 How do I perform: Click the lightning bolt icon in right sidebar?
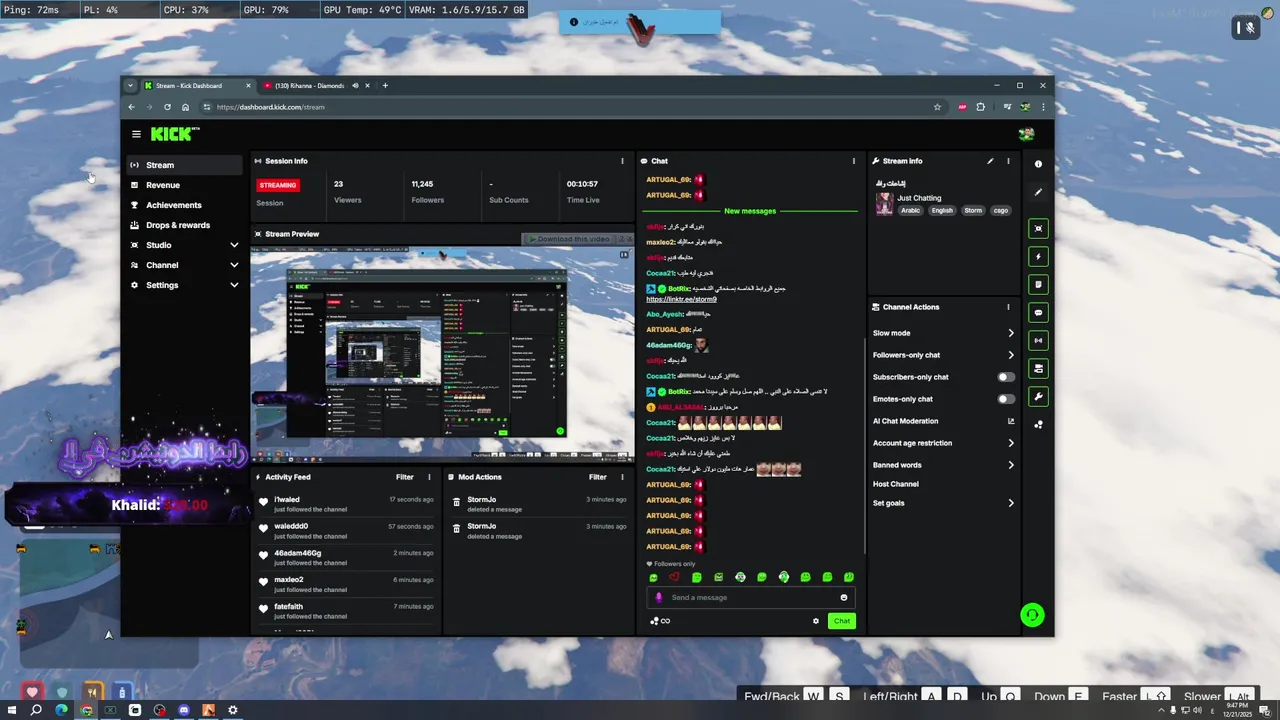point(1038,257)
